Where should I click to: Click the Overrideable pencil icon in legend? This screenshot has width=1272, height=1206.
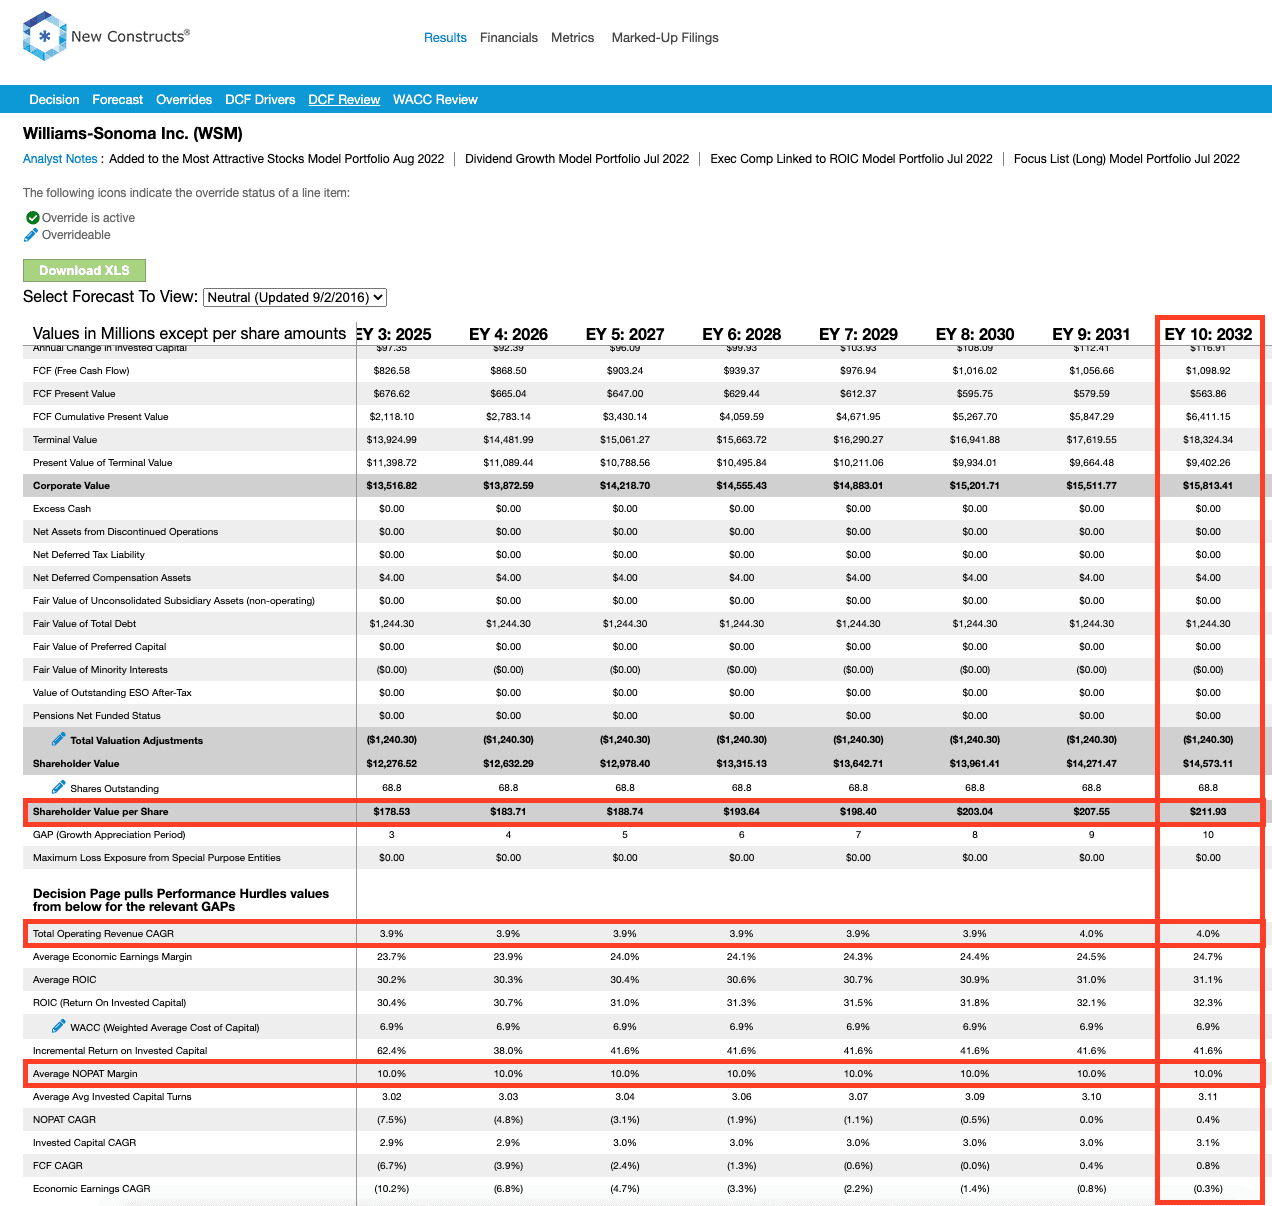pos(31,235)
